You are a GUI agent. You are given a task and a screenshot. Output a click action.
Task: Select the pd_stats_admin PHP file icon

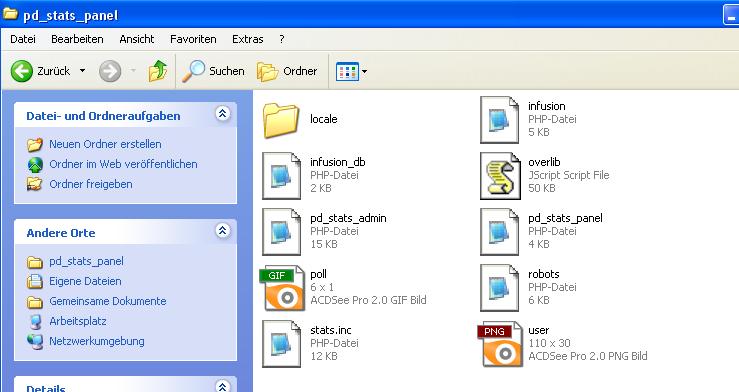(x=281, y=232)
